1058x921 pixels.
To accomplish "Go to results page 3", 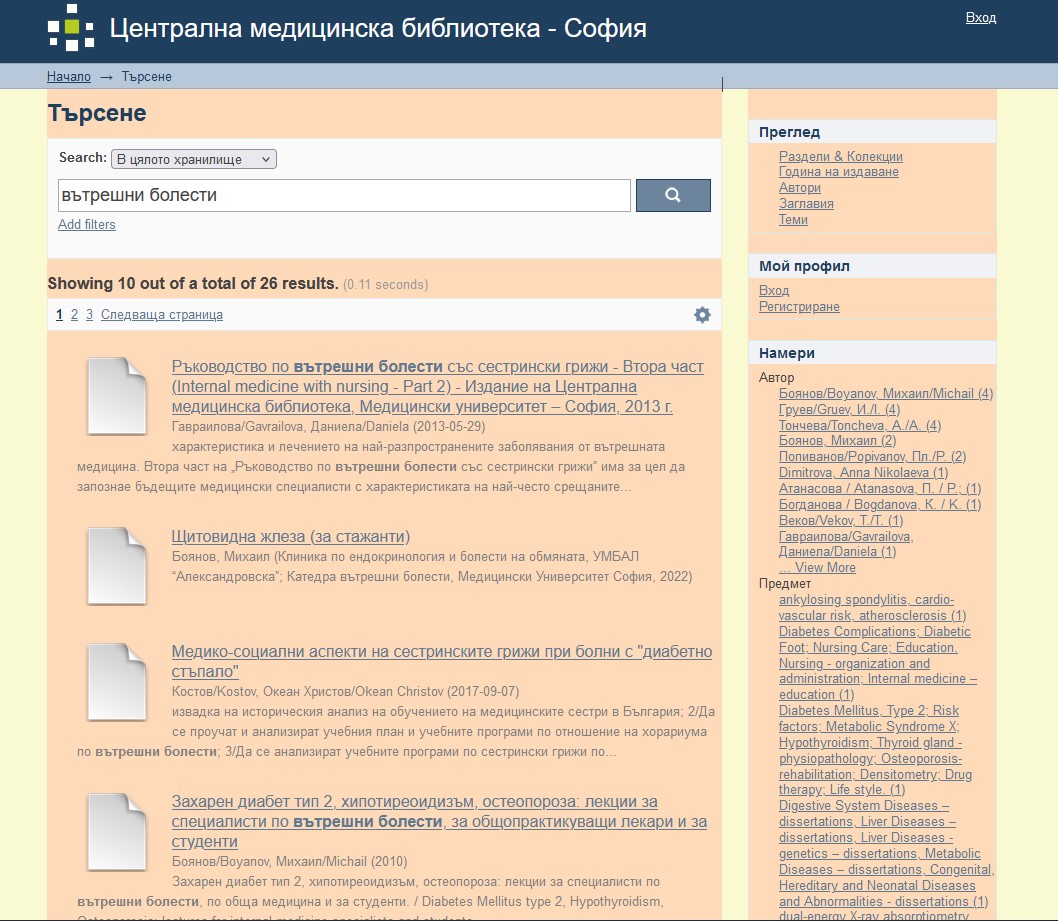I will [x=89, y=315].
